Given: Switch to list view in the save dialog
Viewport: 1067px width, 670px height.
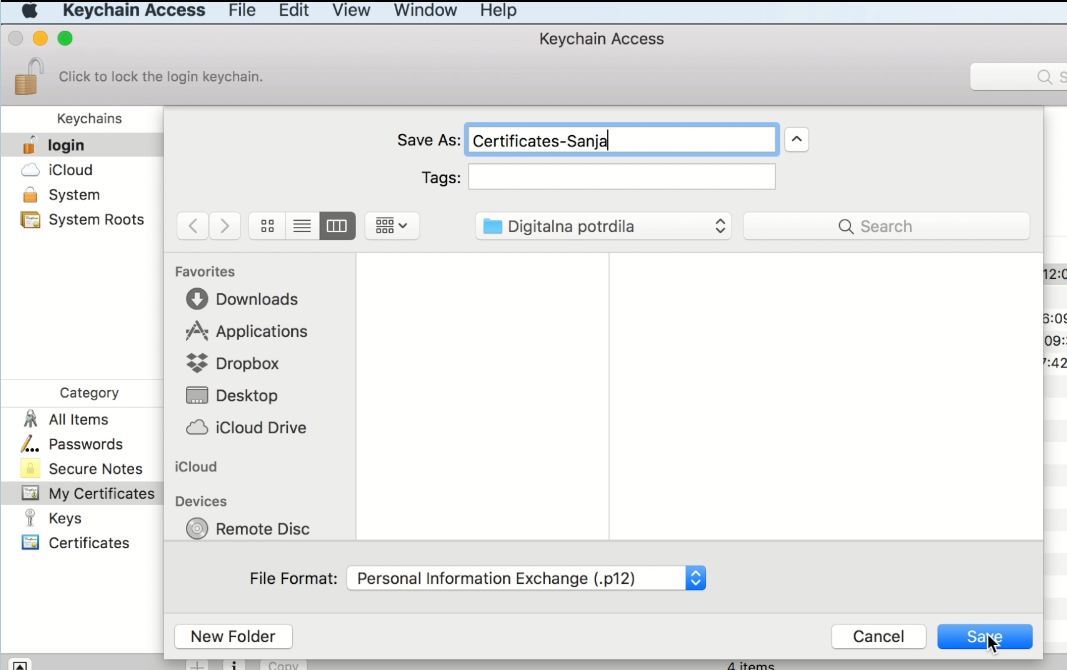Looking at the screenshot, I should click(302, 226).
